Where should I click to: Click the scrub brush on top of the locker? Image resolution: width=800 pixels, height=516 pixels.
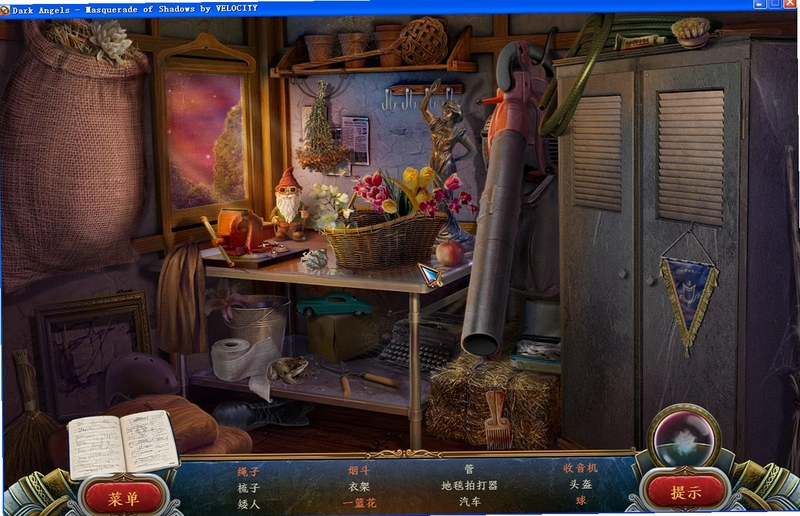tap(691, 32)
